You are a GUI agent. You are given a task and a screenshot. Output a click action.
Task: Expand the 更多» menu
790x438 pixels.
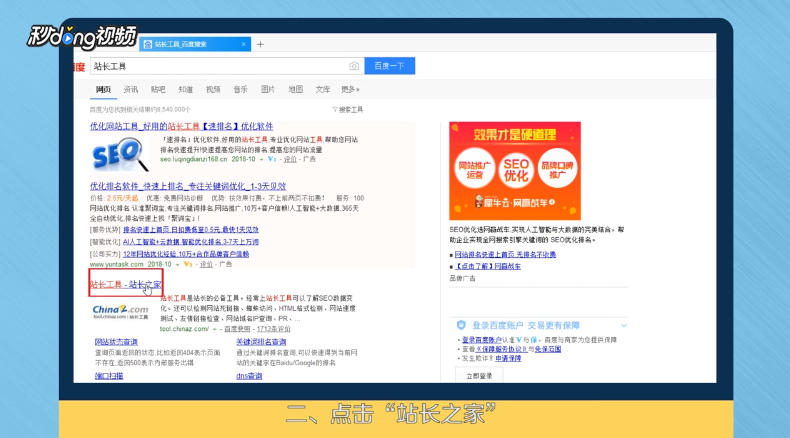point(350,89)
